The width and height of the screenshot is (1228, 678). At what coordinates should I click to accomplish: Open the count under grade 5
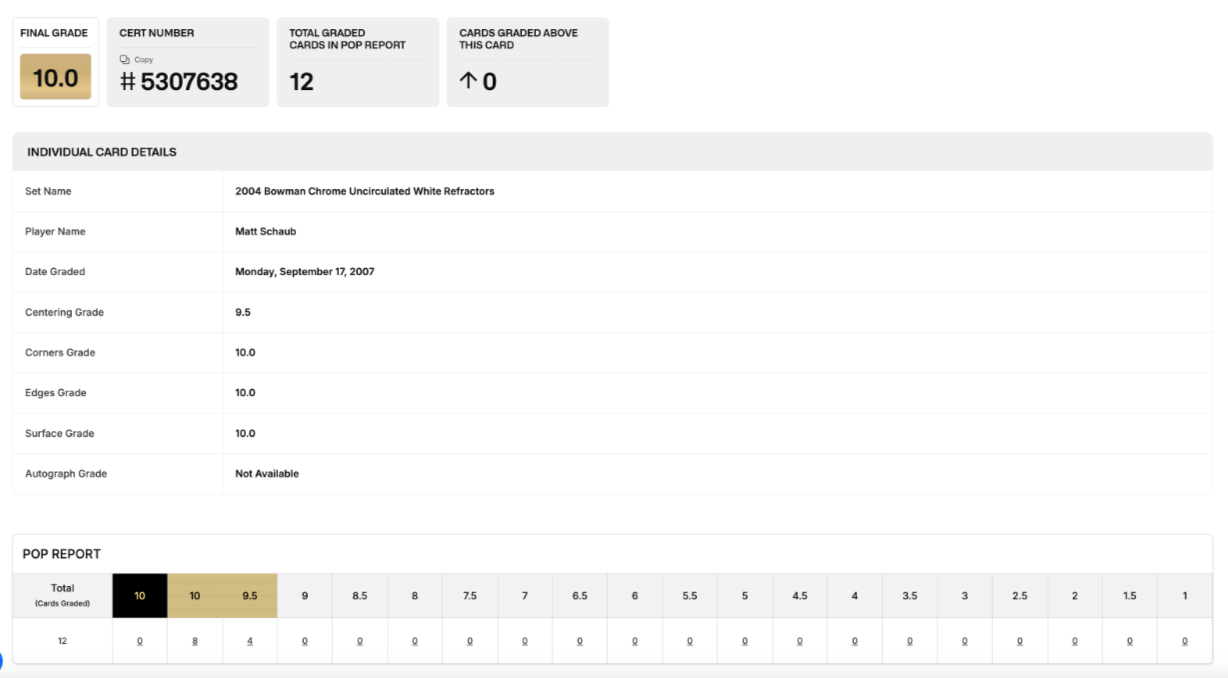pos(745,641)
